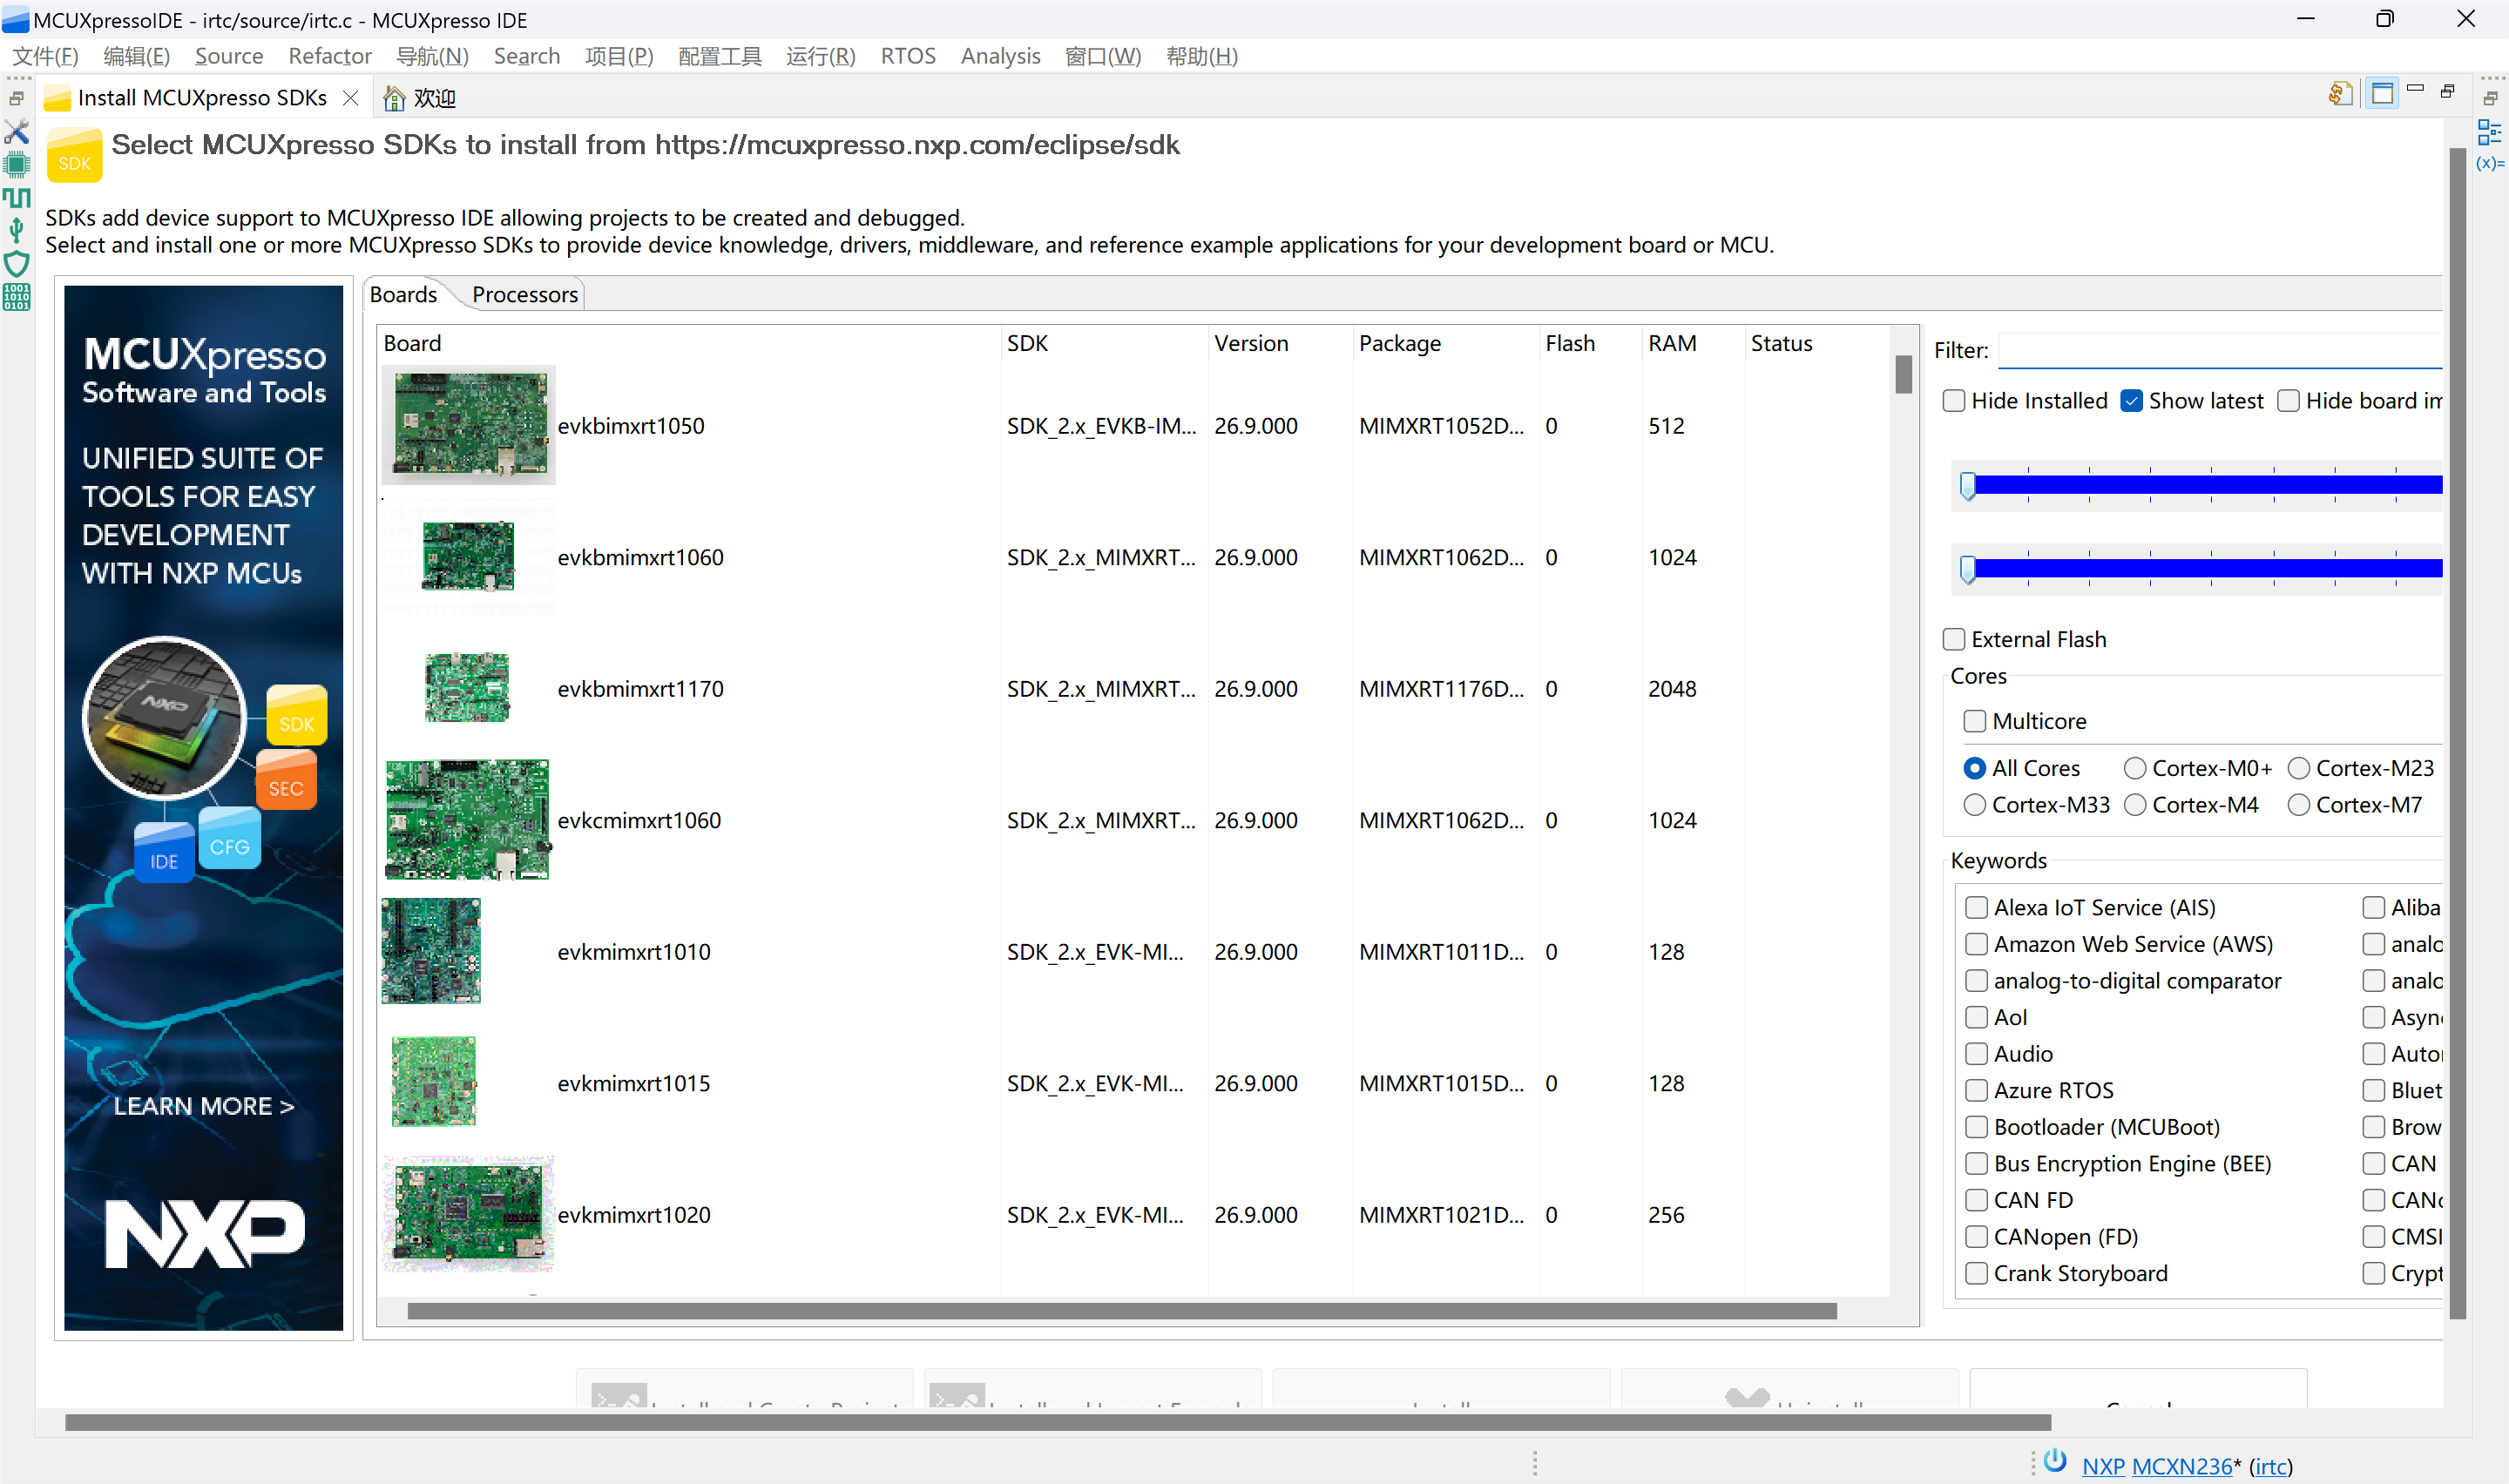Click the restore icon next to editor minimize
2509x1484 pixels.
click(2448, 92)
